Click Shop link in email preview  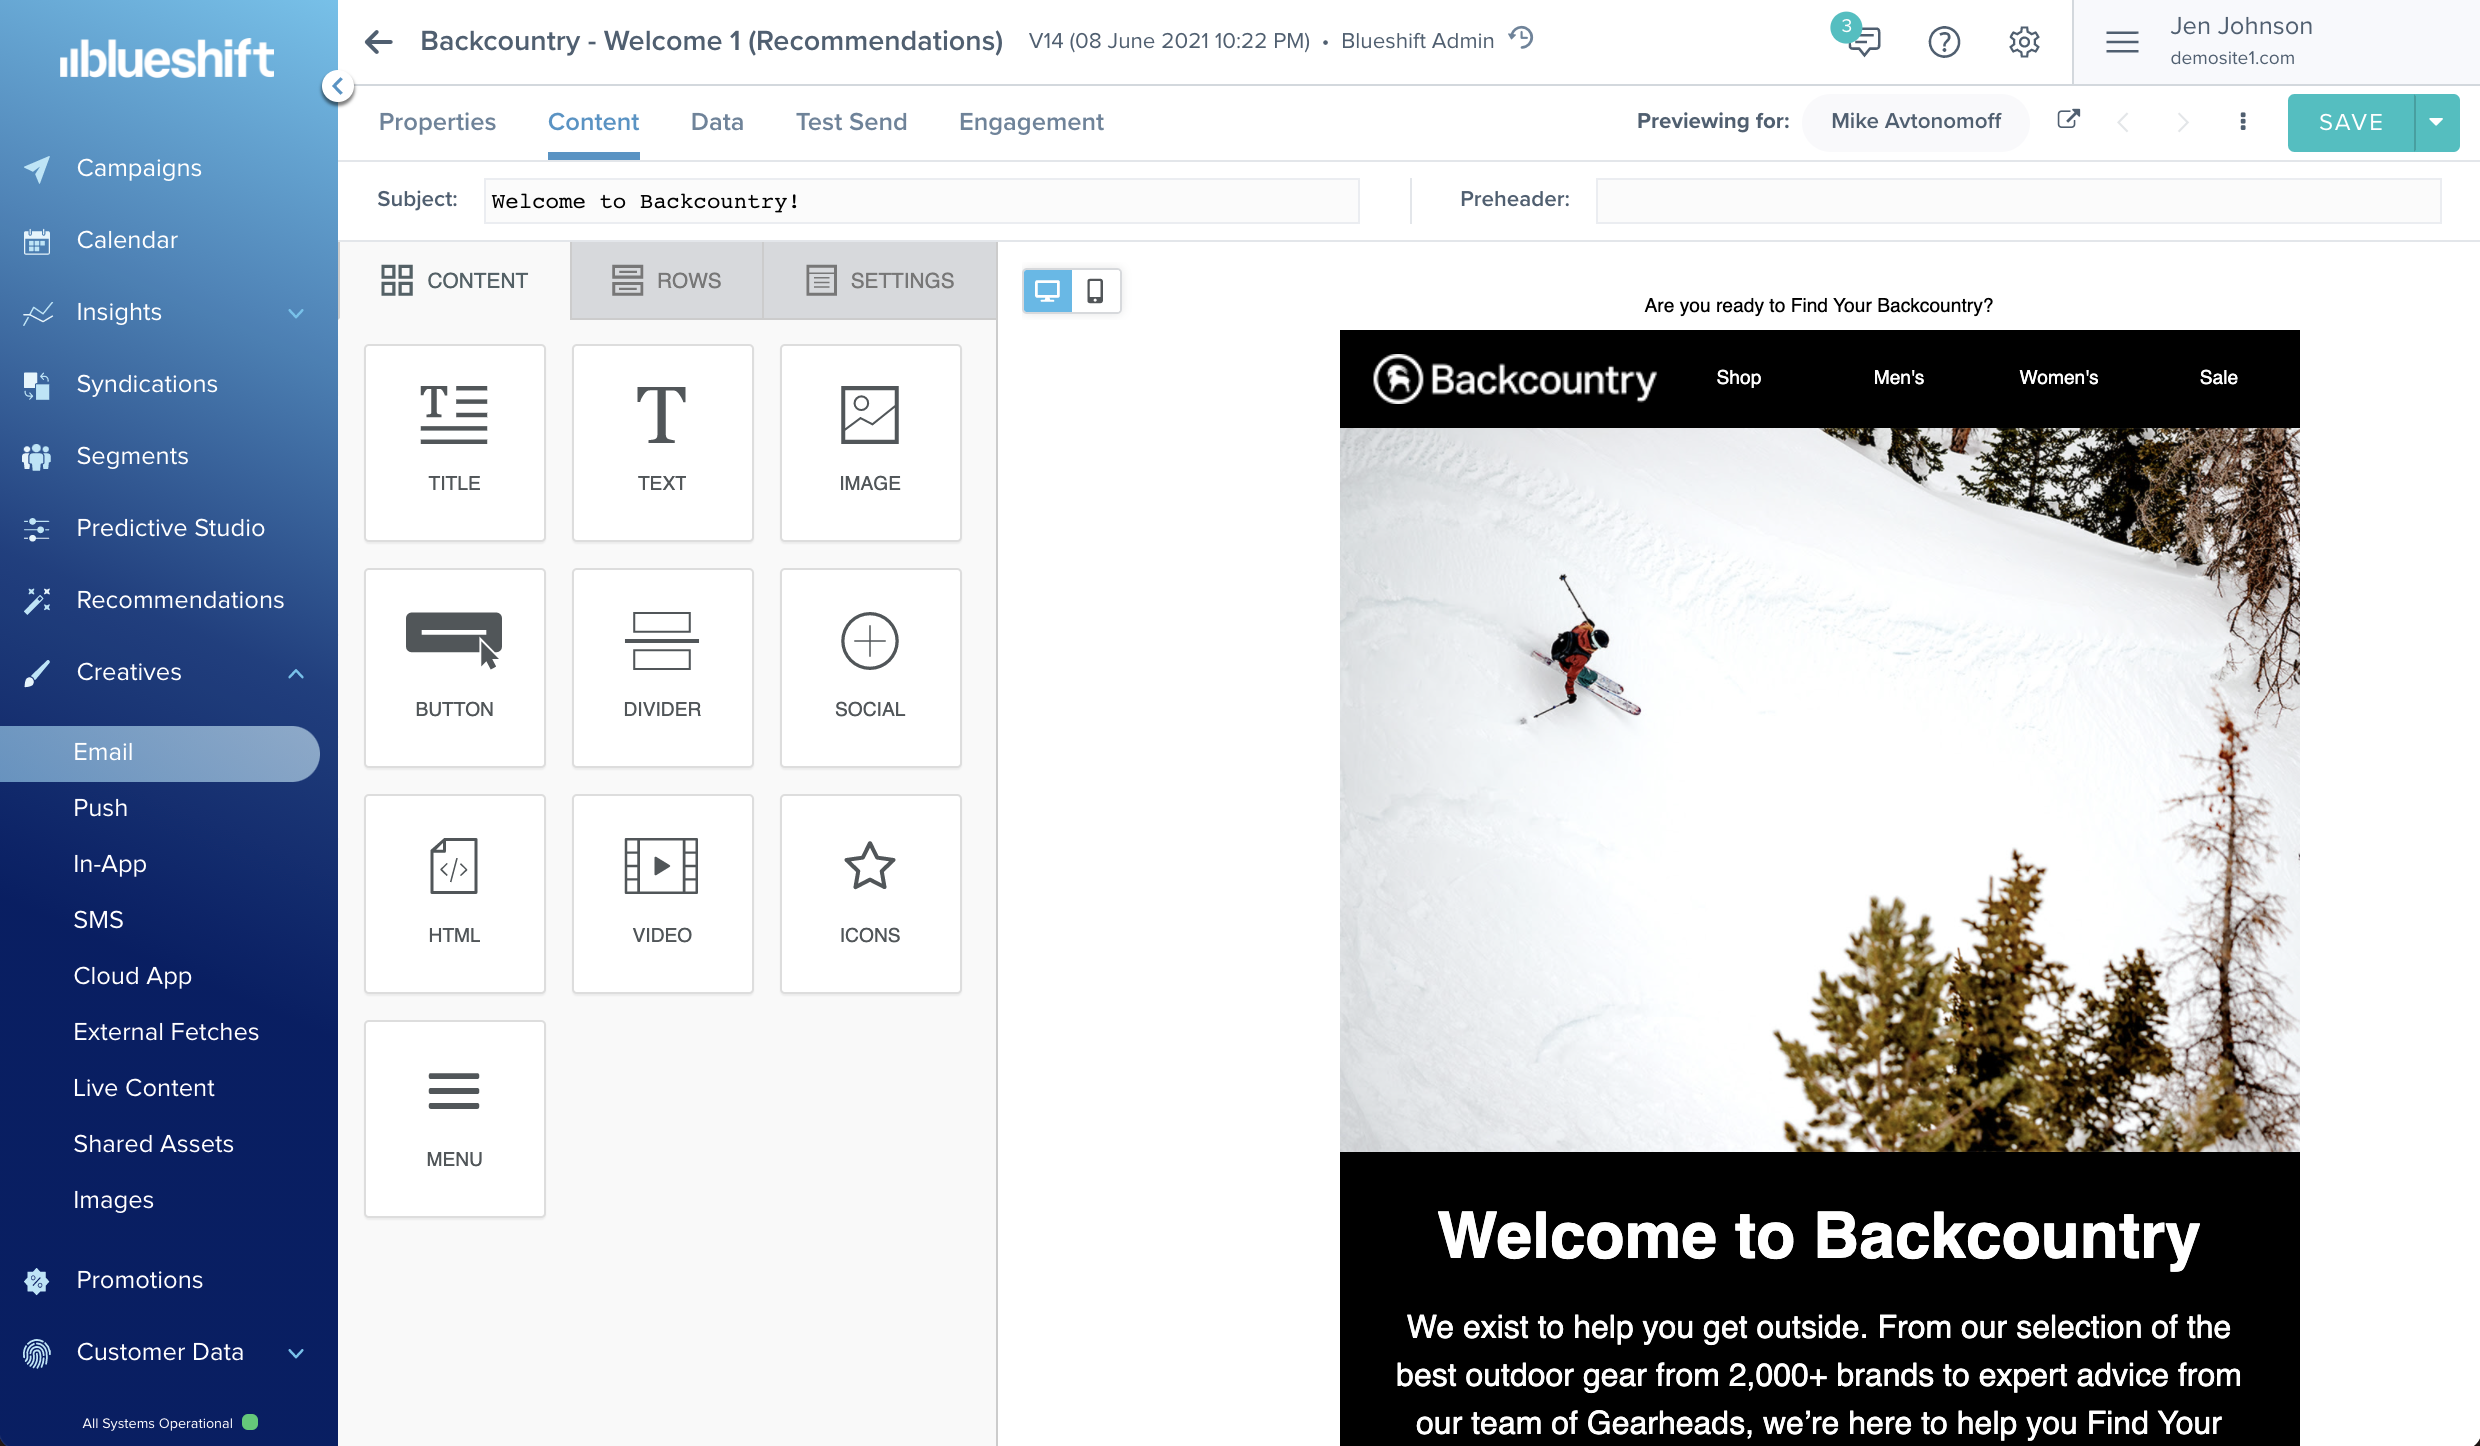point(1738,378)
